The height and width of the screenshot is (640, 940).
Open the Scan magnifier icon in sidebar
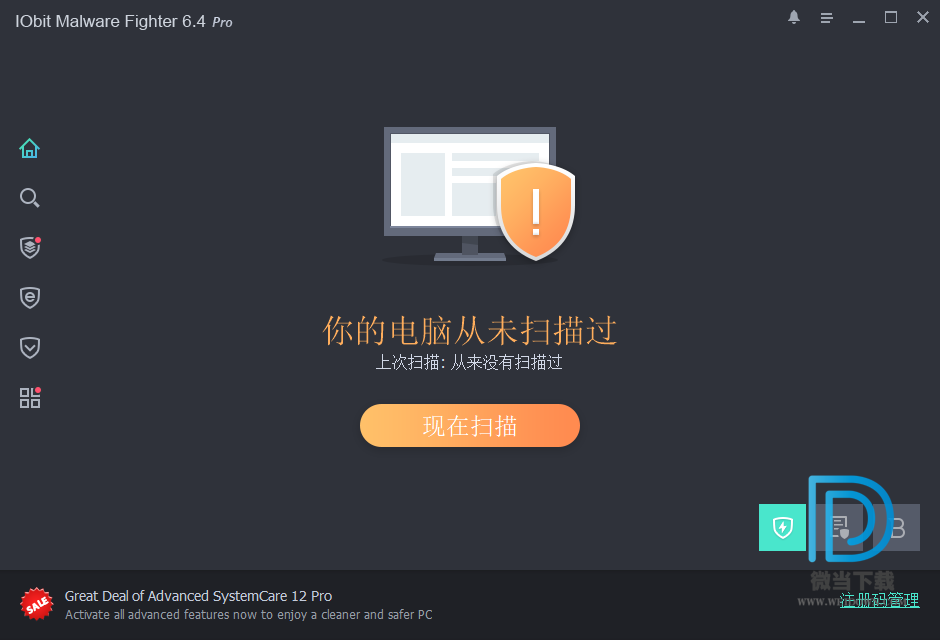point(29,198)
